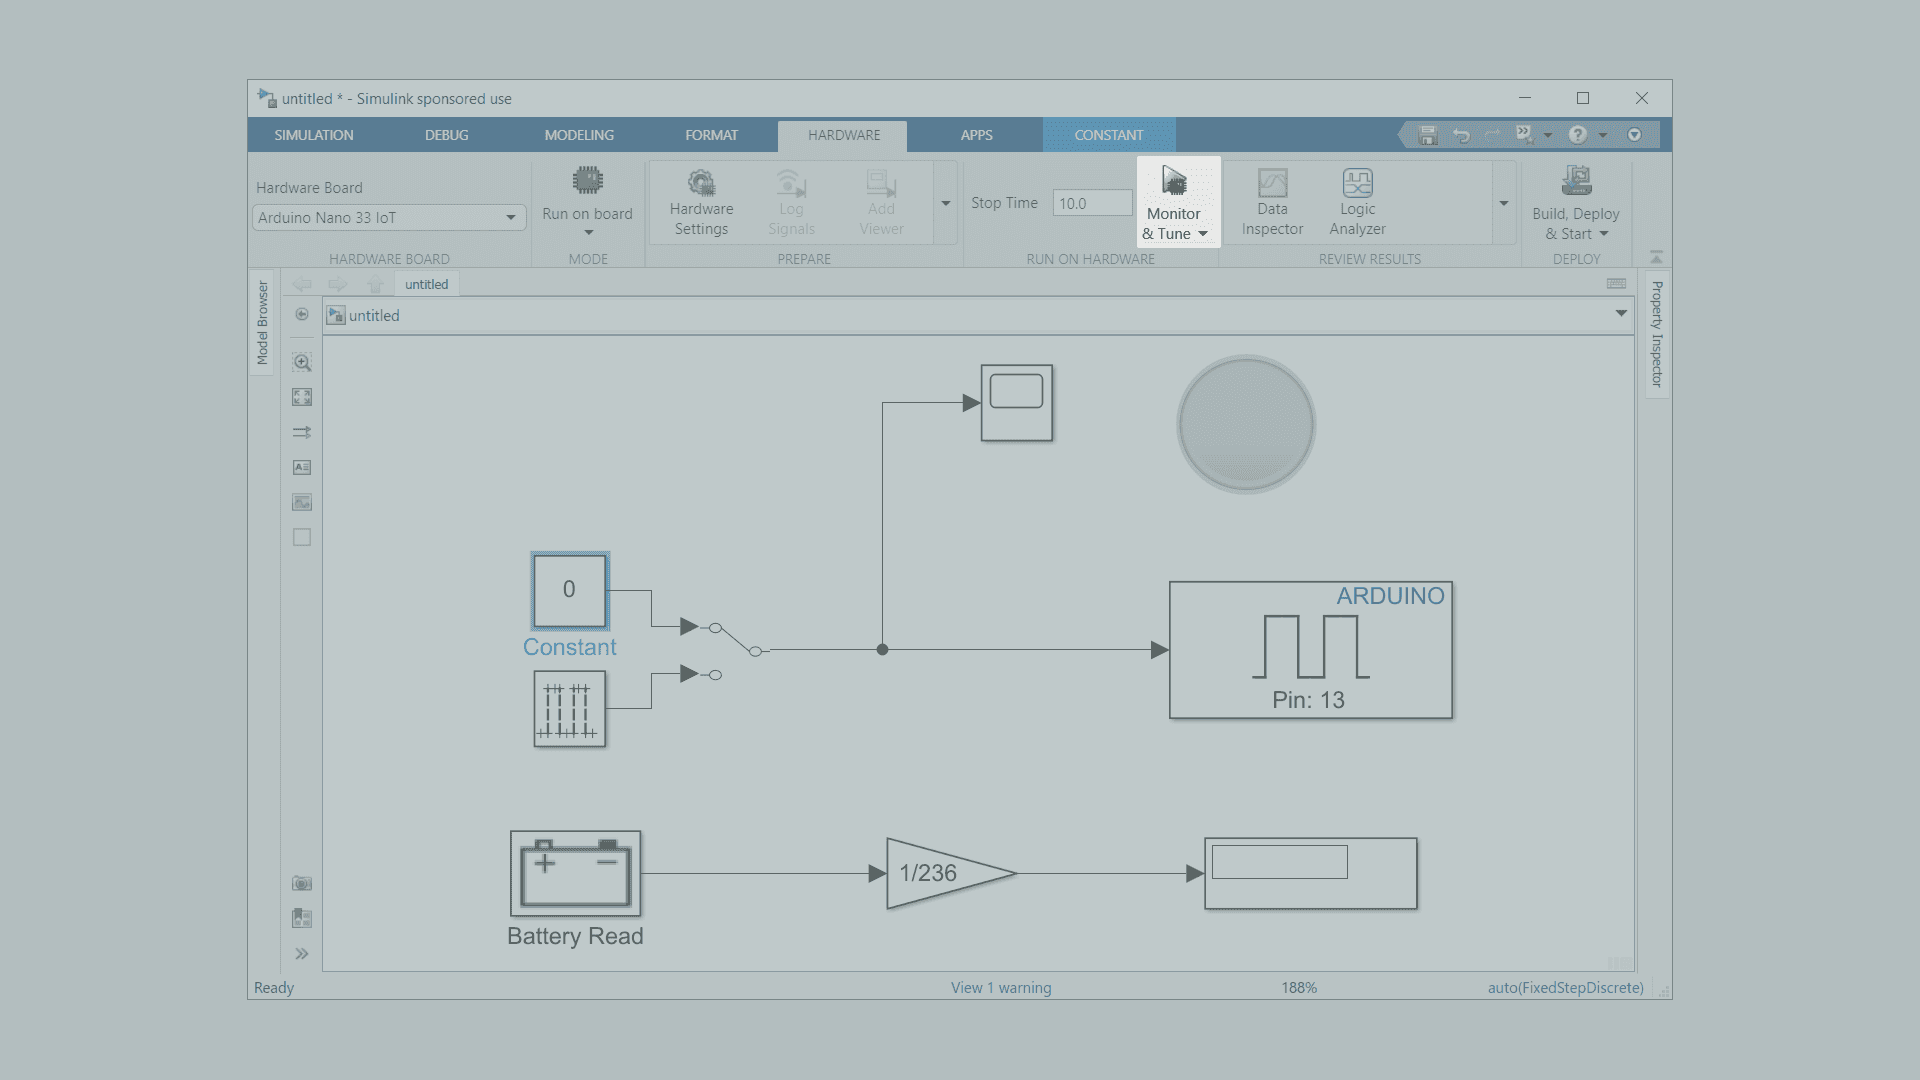Image resolution: width=1920 pixels, height=1080 pixels.
Task: Click the zoom-in tool in the left palette
Action: coord(302,362)
